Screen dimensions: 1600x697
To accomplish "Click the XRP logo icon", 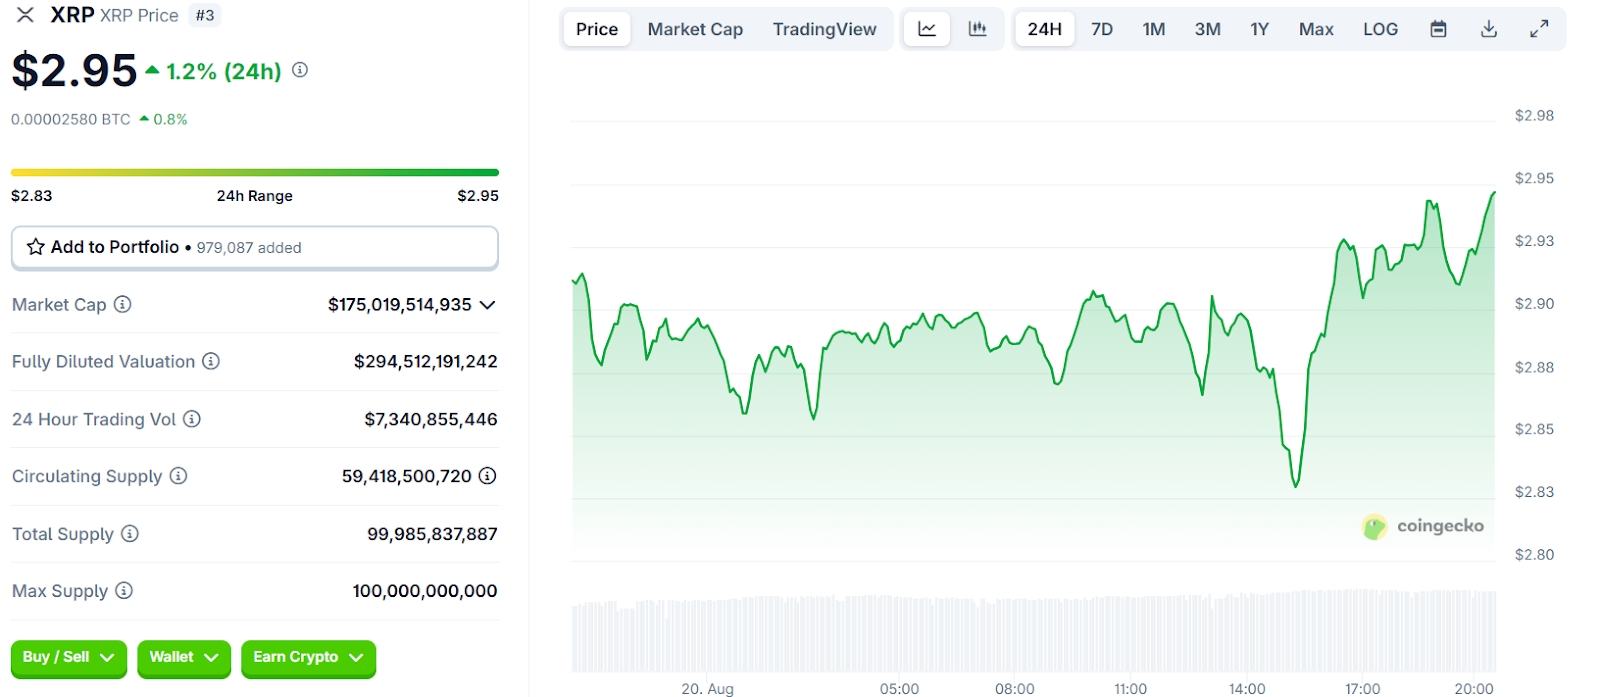I will pos(25,15).
